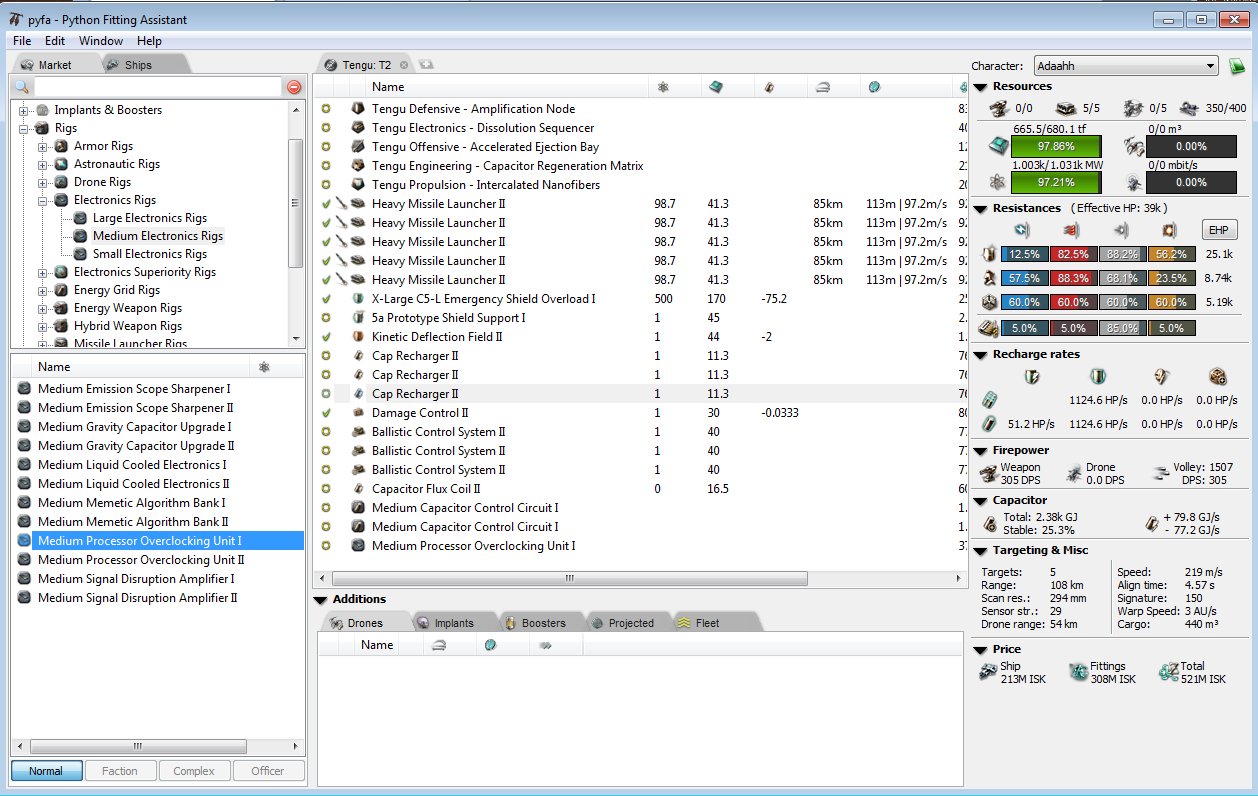Image resolution: width=1258 pixels, height=796 pixels.
Task: Collapse the Targeting & Misc section
Action: pyautogui.click(x=980, y=551)
